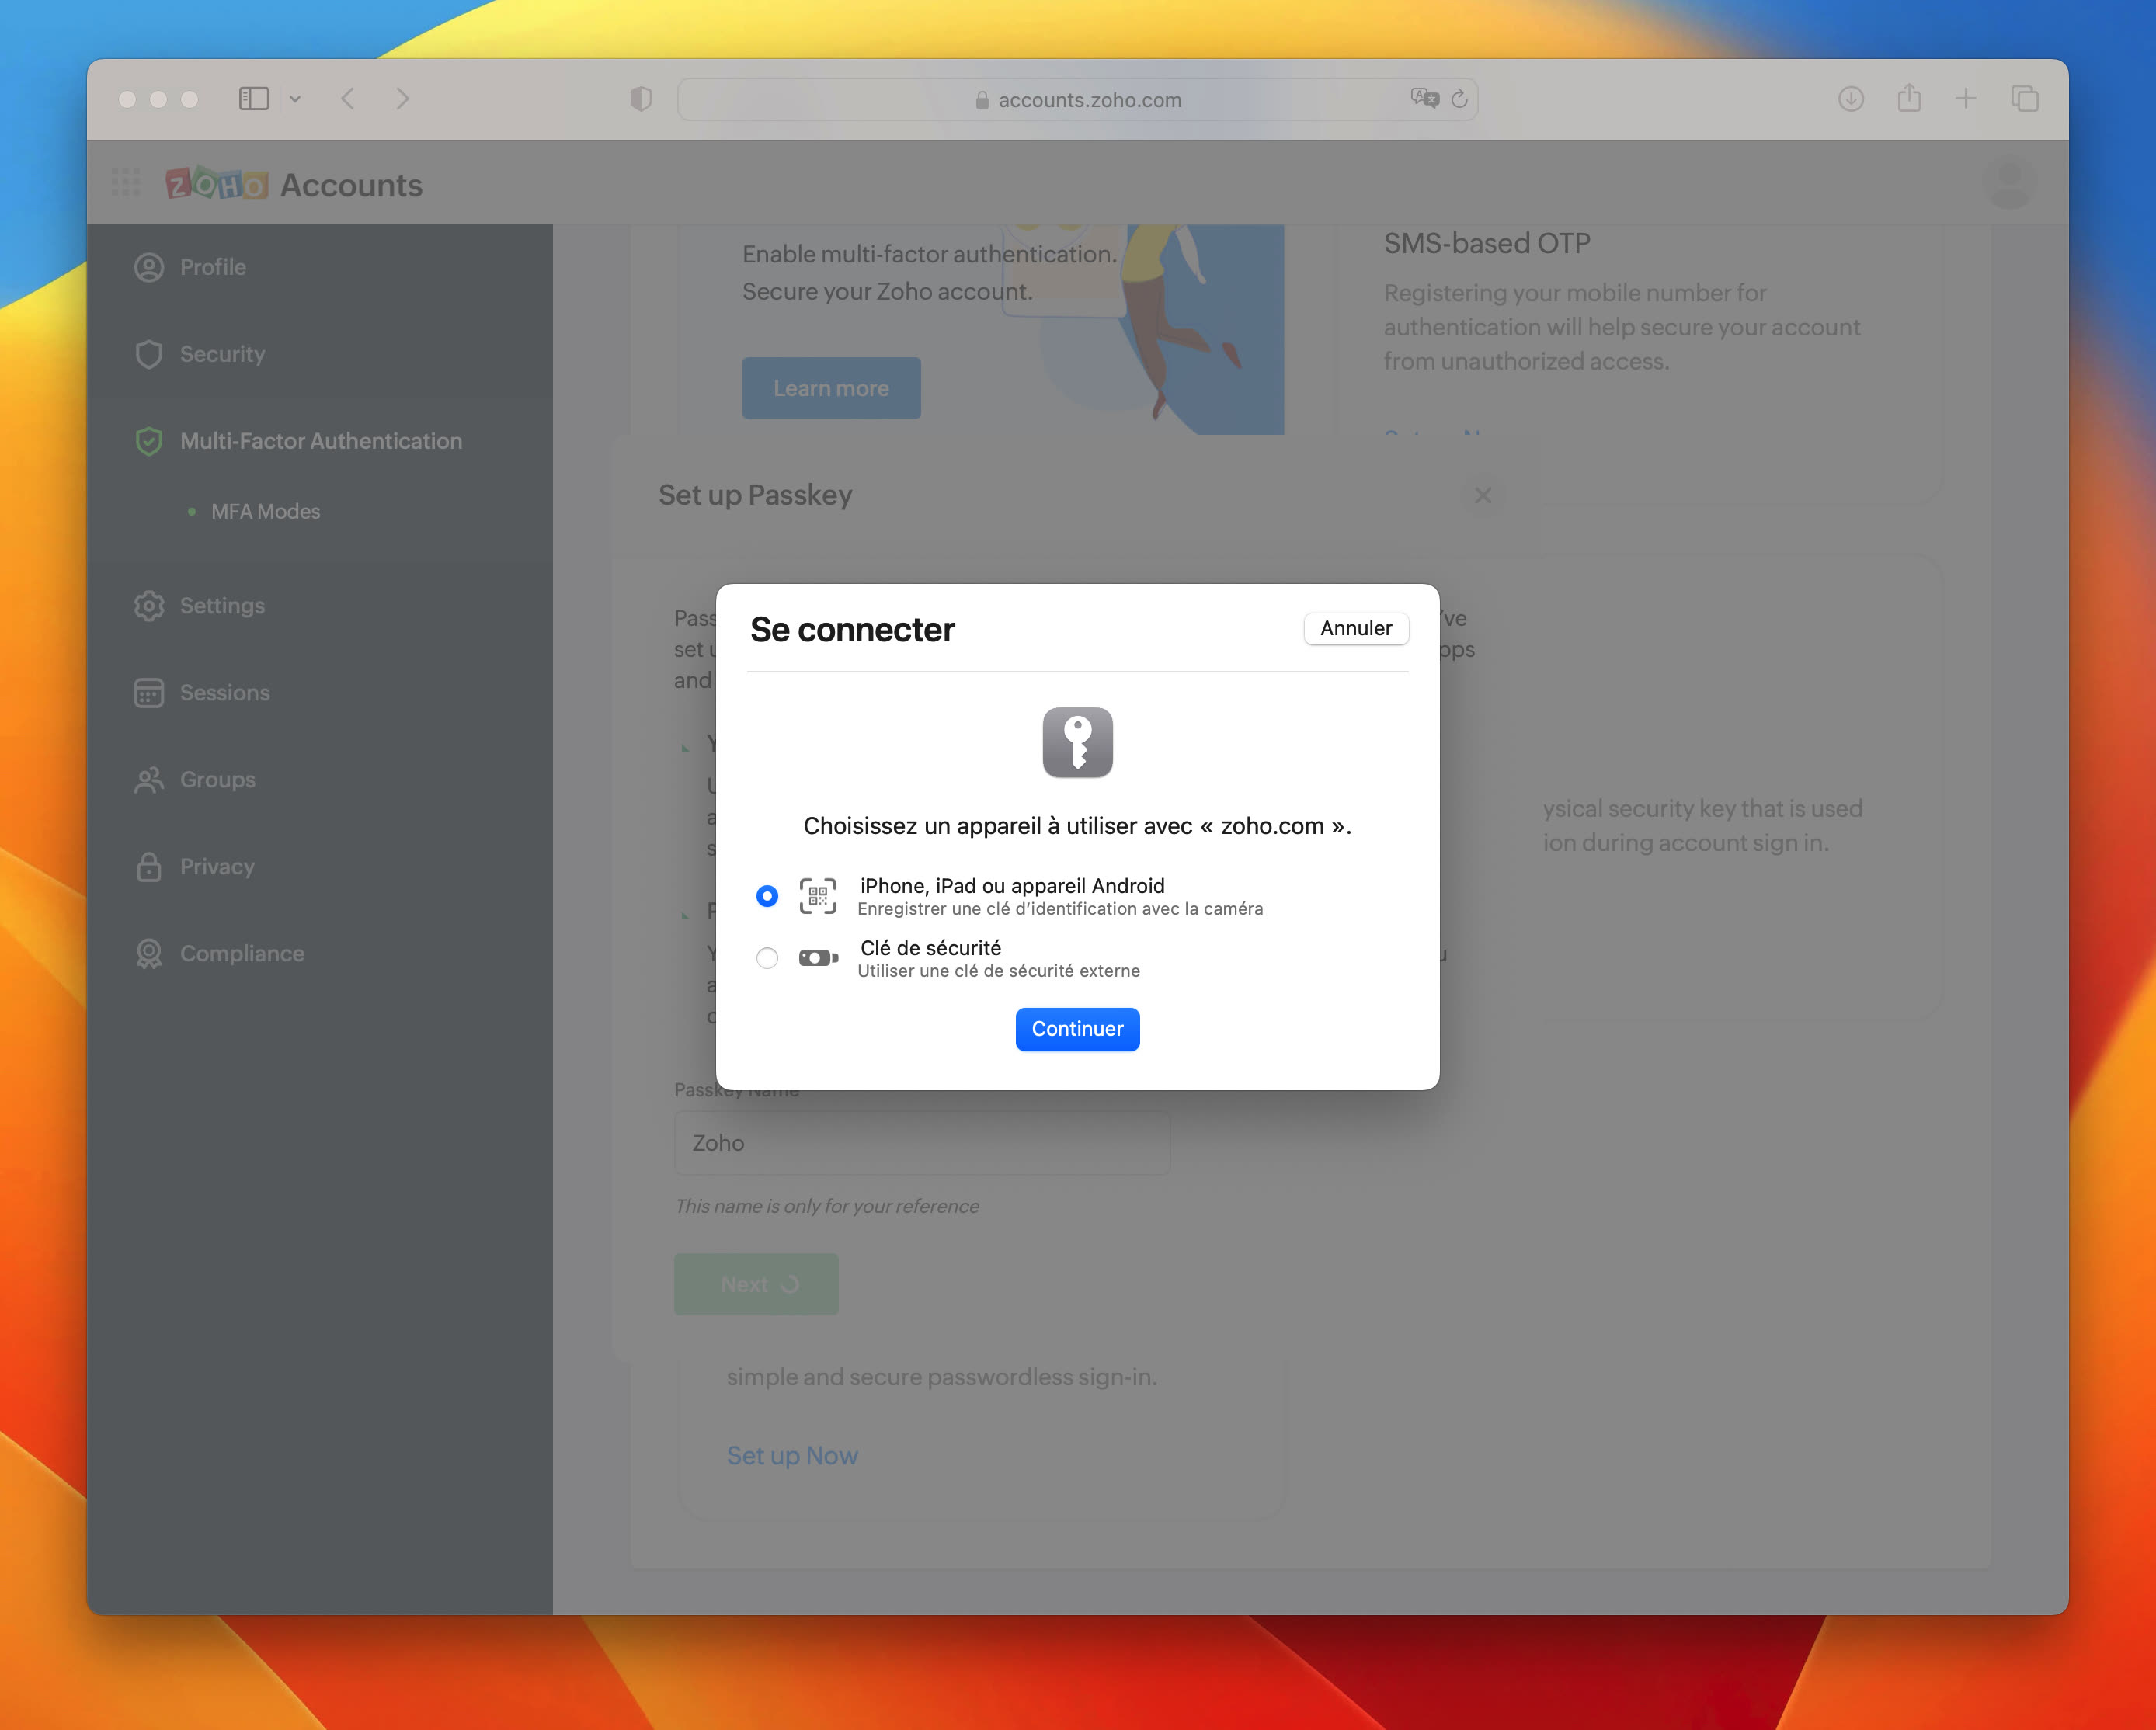
Task: Click the privacy shield icon in toolbar
Action: click(641, 99)
